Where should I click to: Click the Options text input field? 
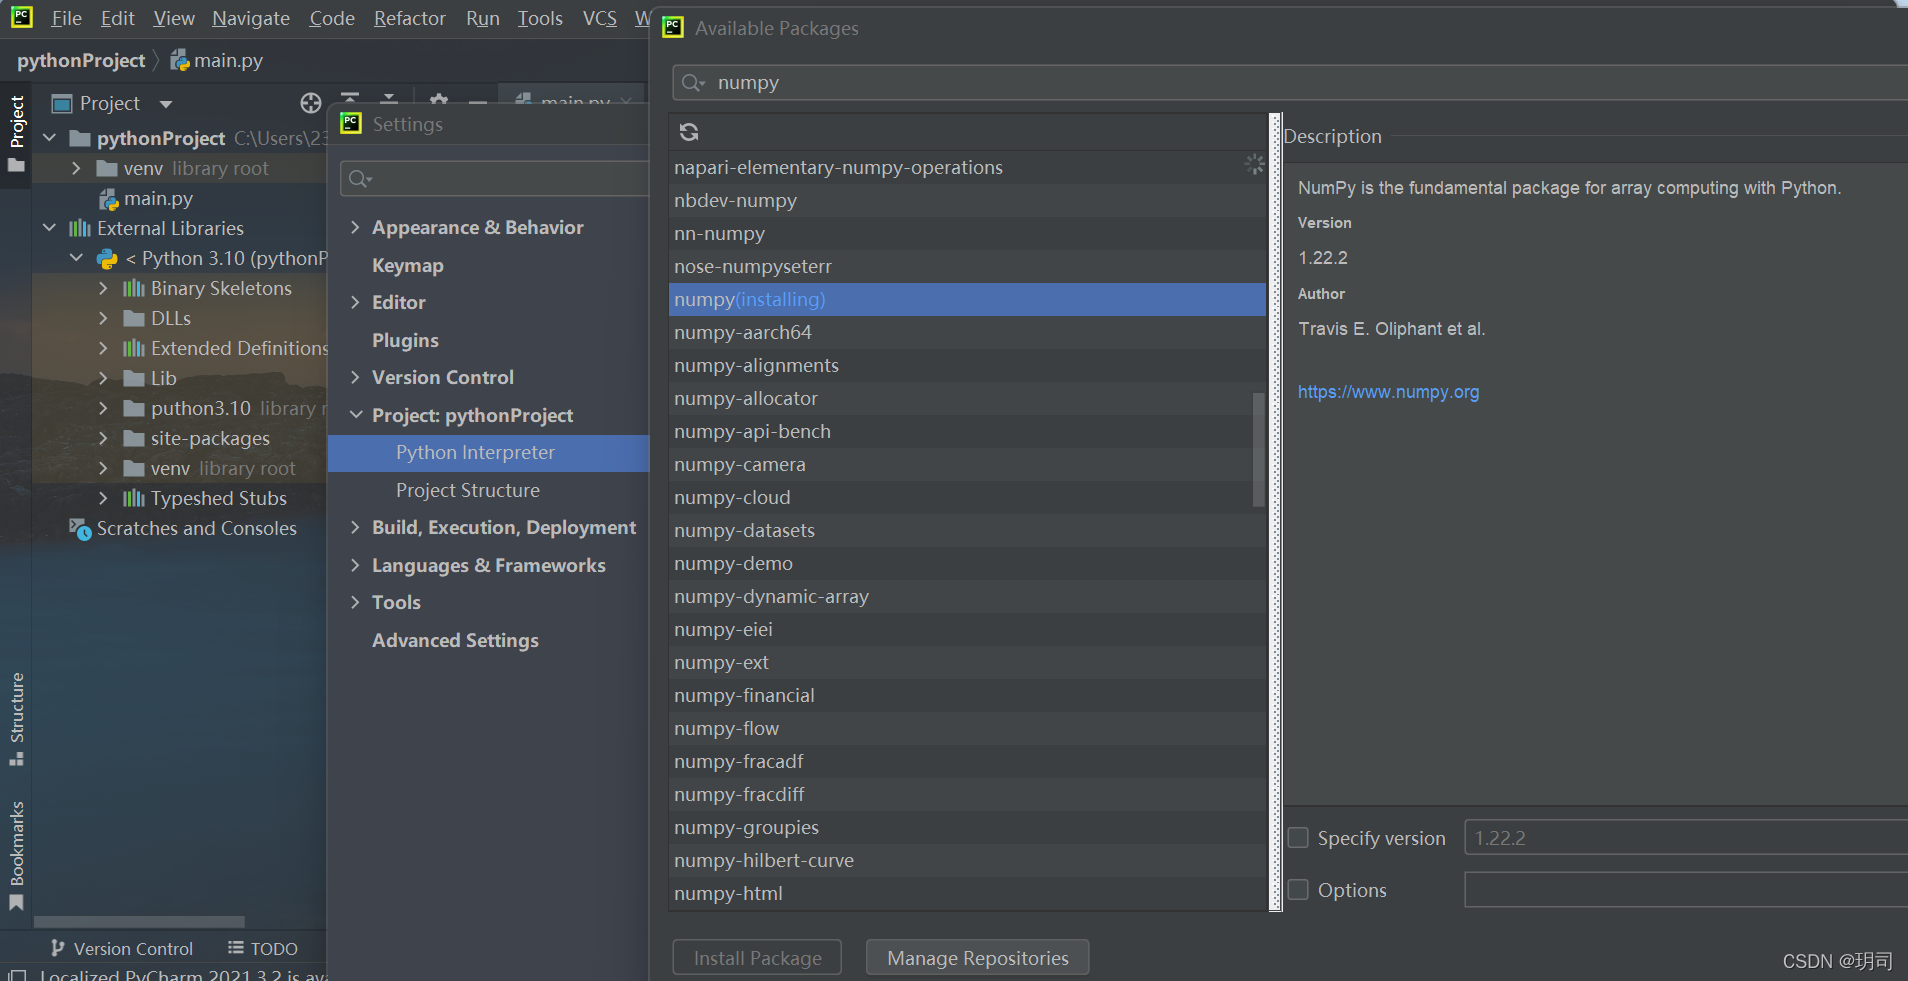[x=1686, y=890]
